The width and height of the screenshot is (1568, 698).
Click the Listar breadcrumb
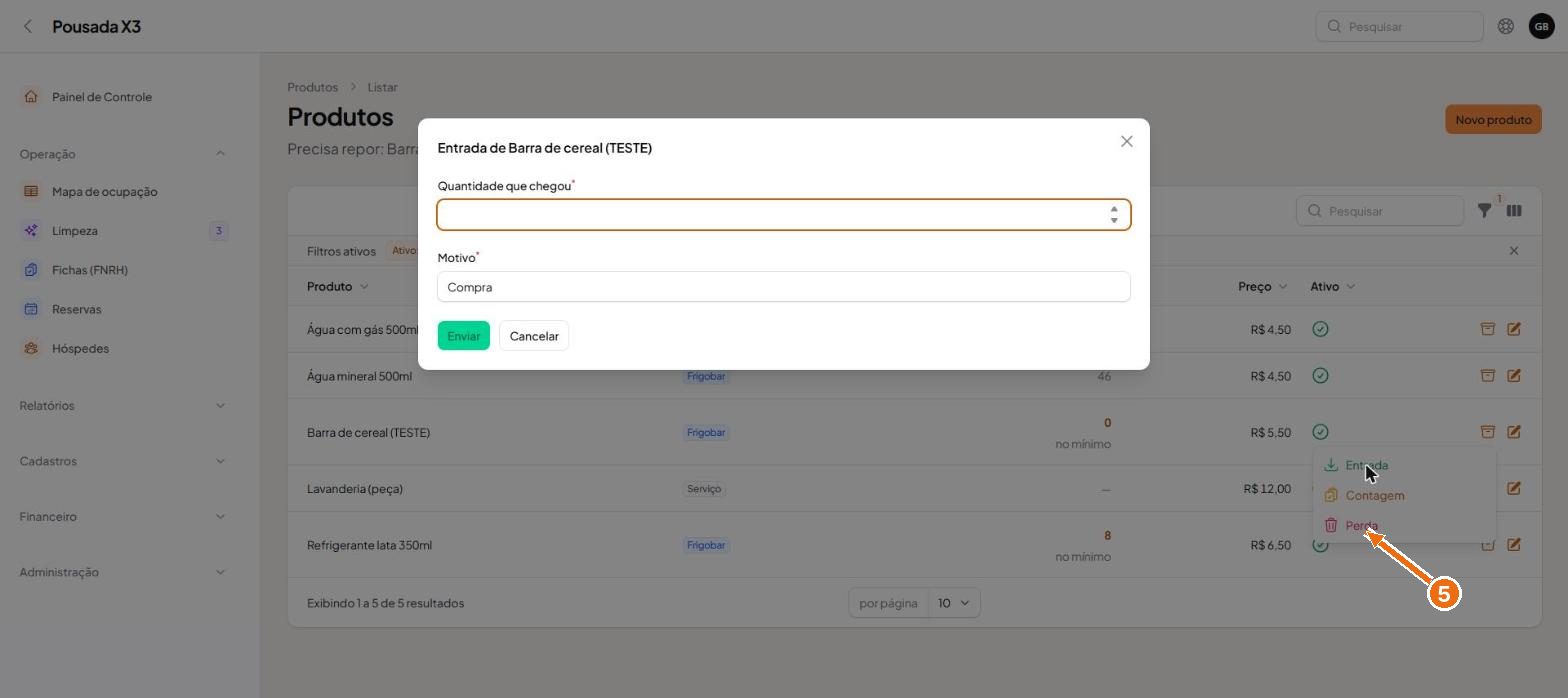tap(382, 87)
